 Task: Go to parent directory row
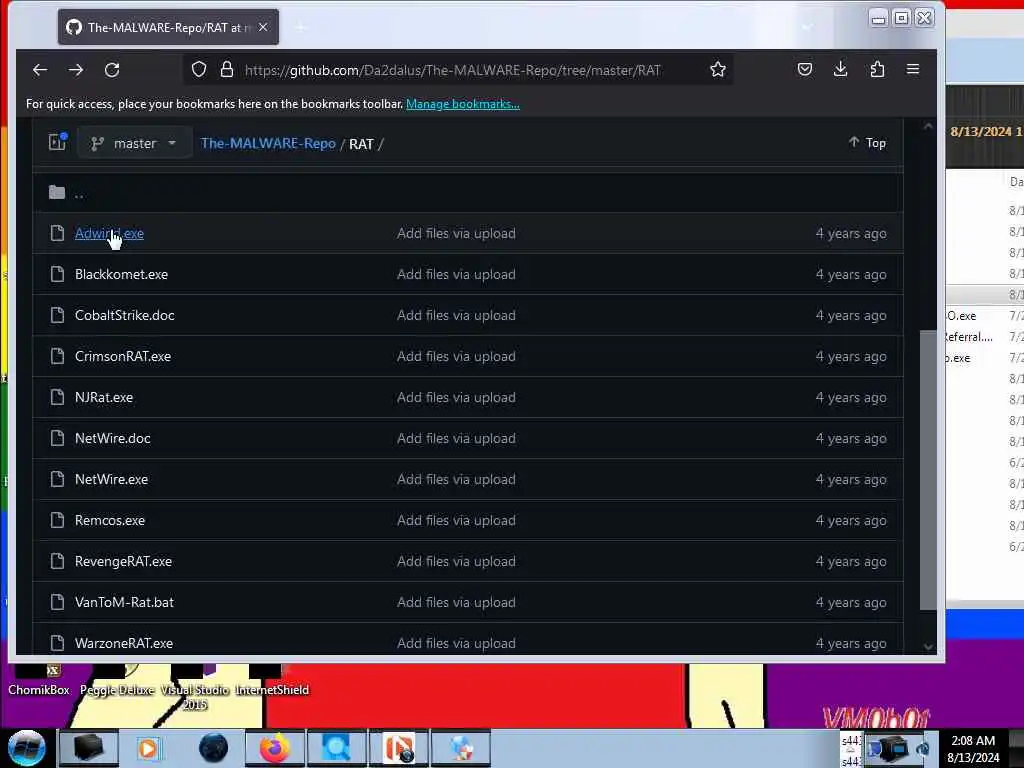tap(468, 193)
